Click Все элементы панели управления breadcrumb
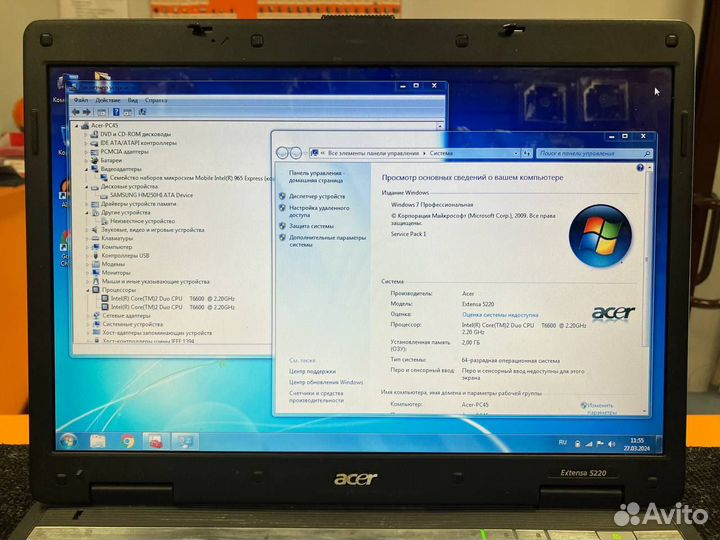This screenshot has width=720, height=540. click(x=373, y=153)
